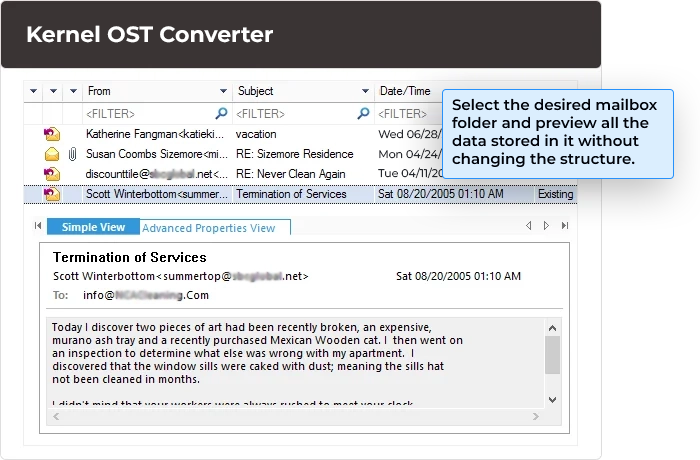This screenshot has width=700, height=460.
Task: Jump to last item with end arrow
Action: (565, 226)
